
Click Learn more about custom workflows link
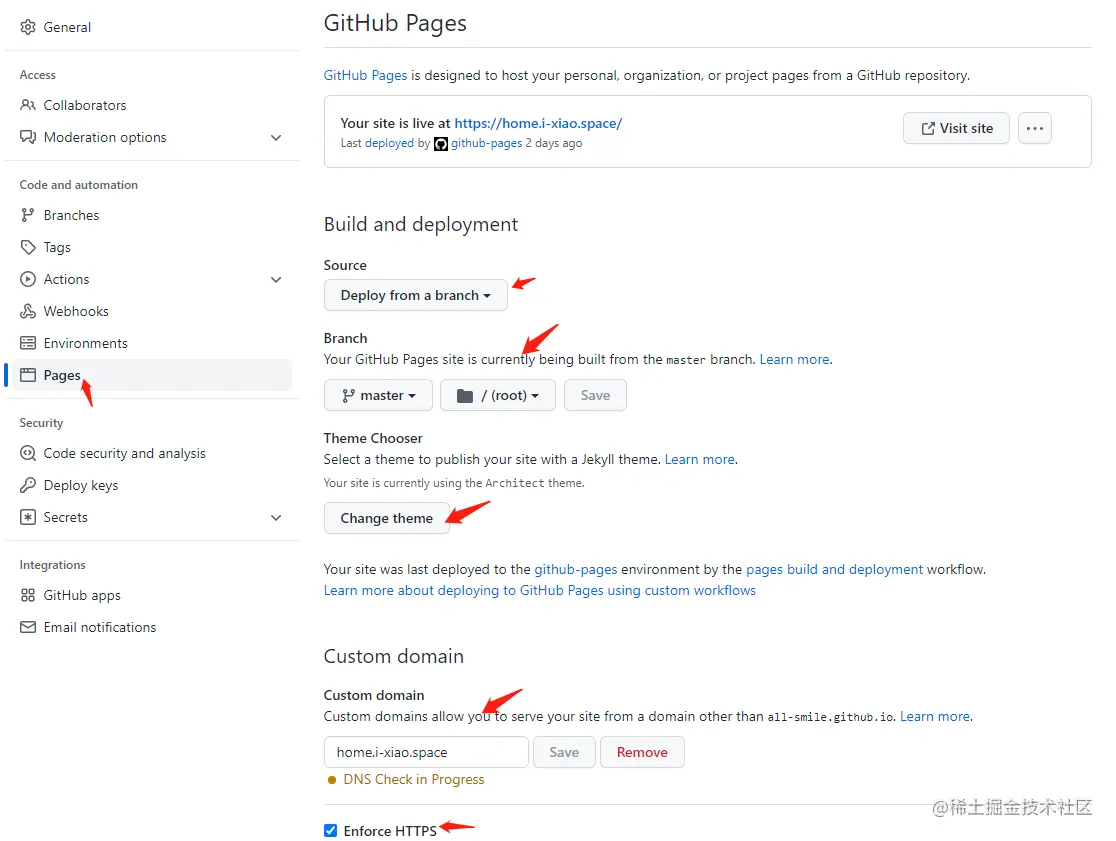pyautogui.click(x=539, y=591)
